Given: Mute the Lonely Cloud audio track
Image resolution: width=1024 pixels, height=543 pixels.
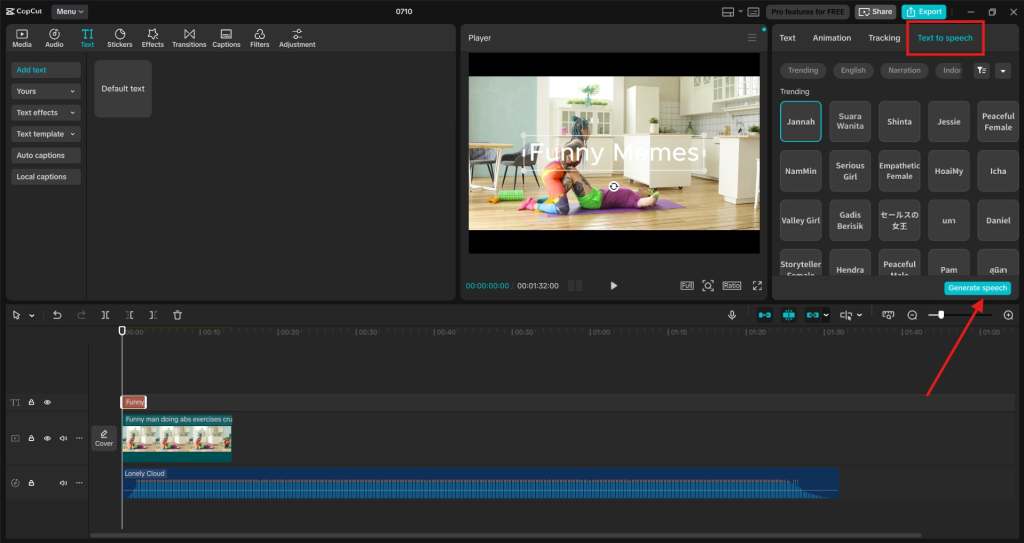Looking at the screenshot, I should point(63,483).
